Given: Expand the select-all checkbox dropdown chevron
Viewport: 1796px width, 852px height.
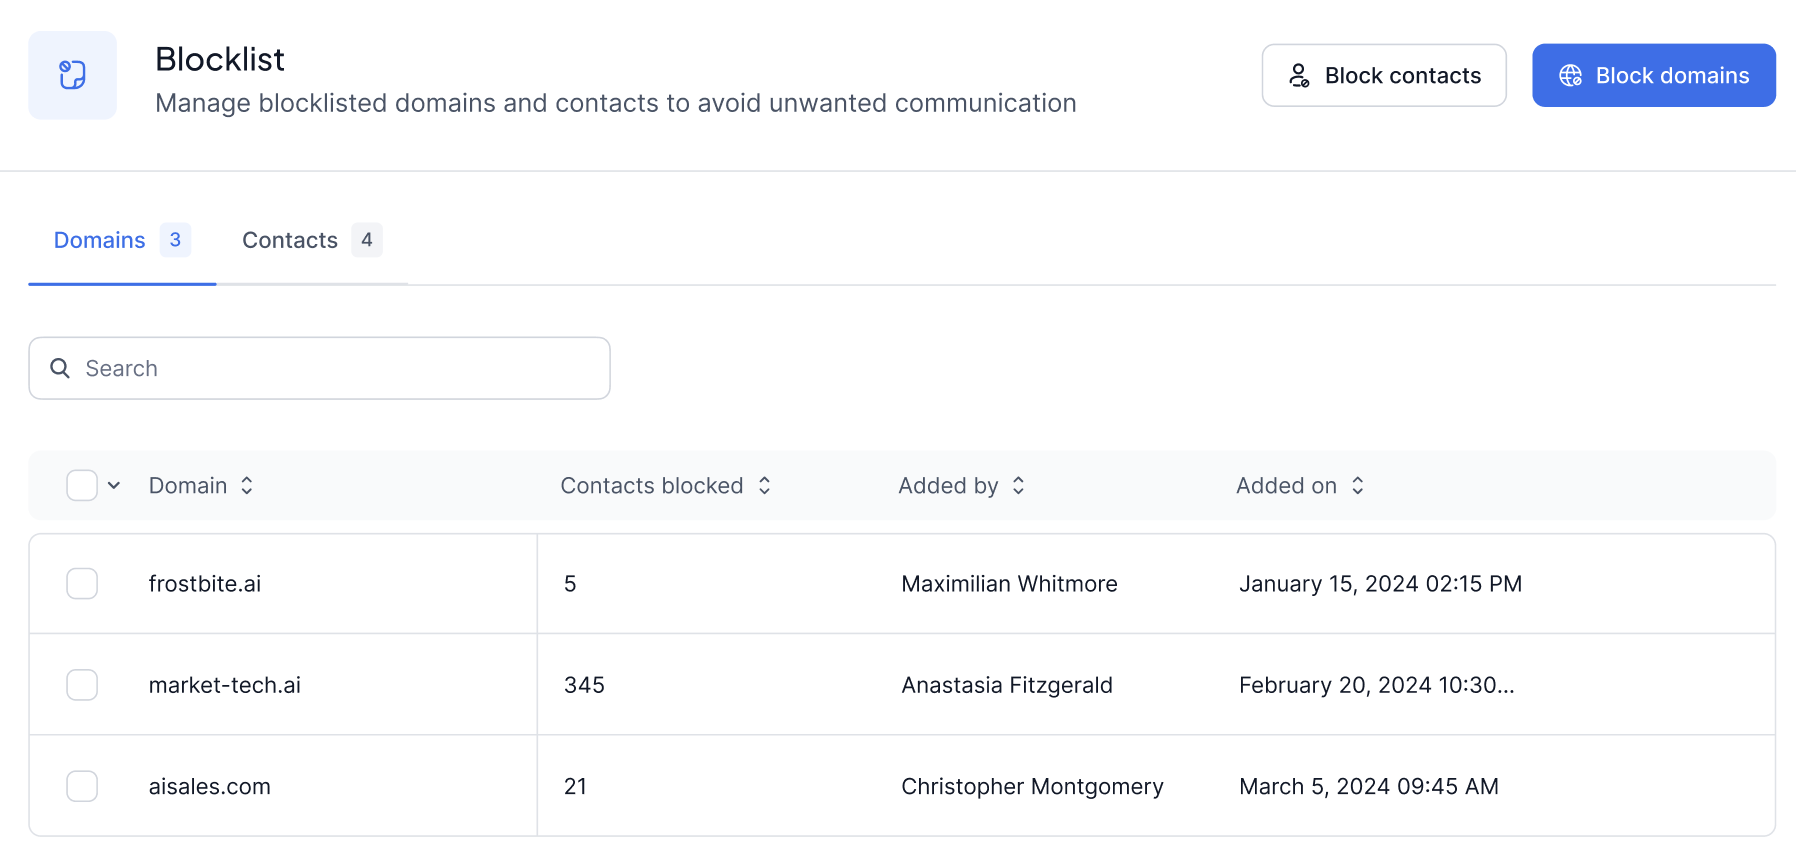Looking at the screenshot, I should pyautogui.click(x=114, y=486).
